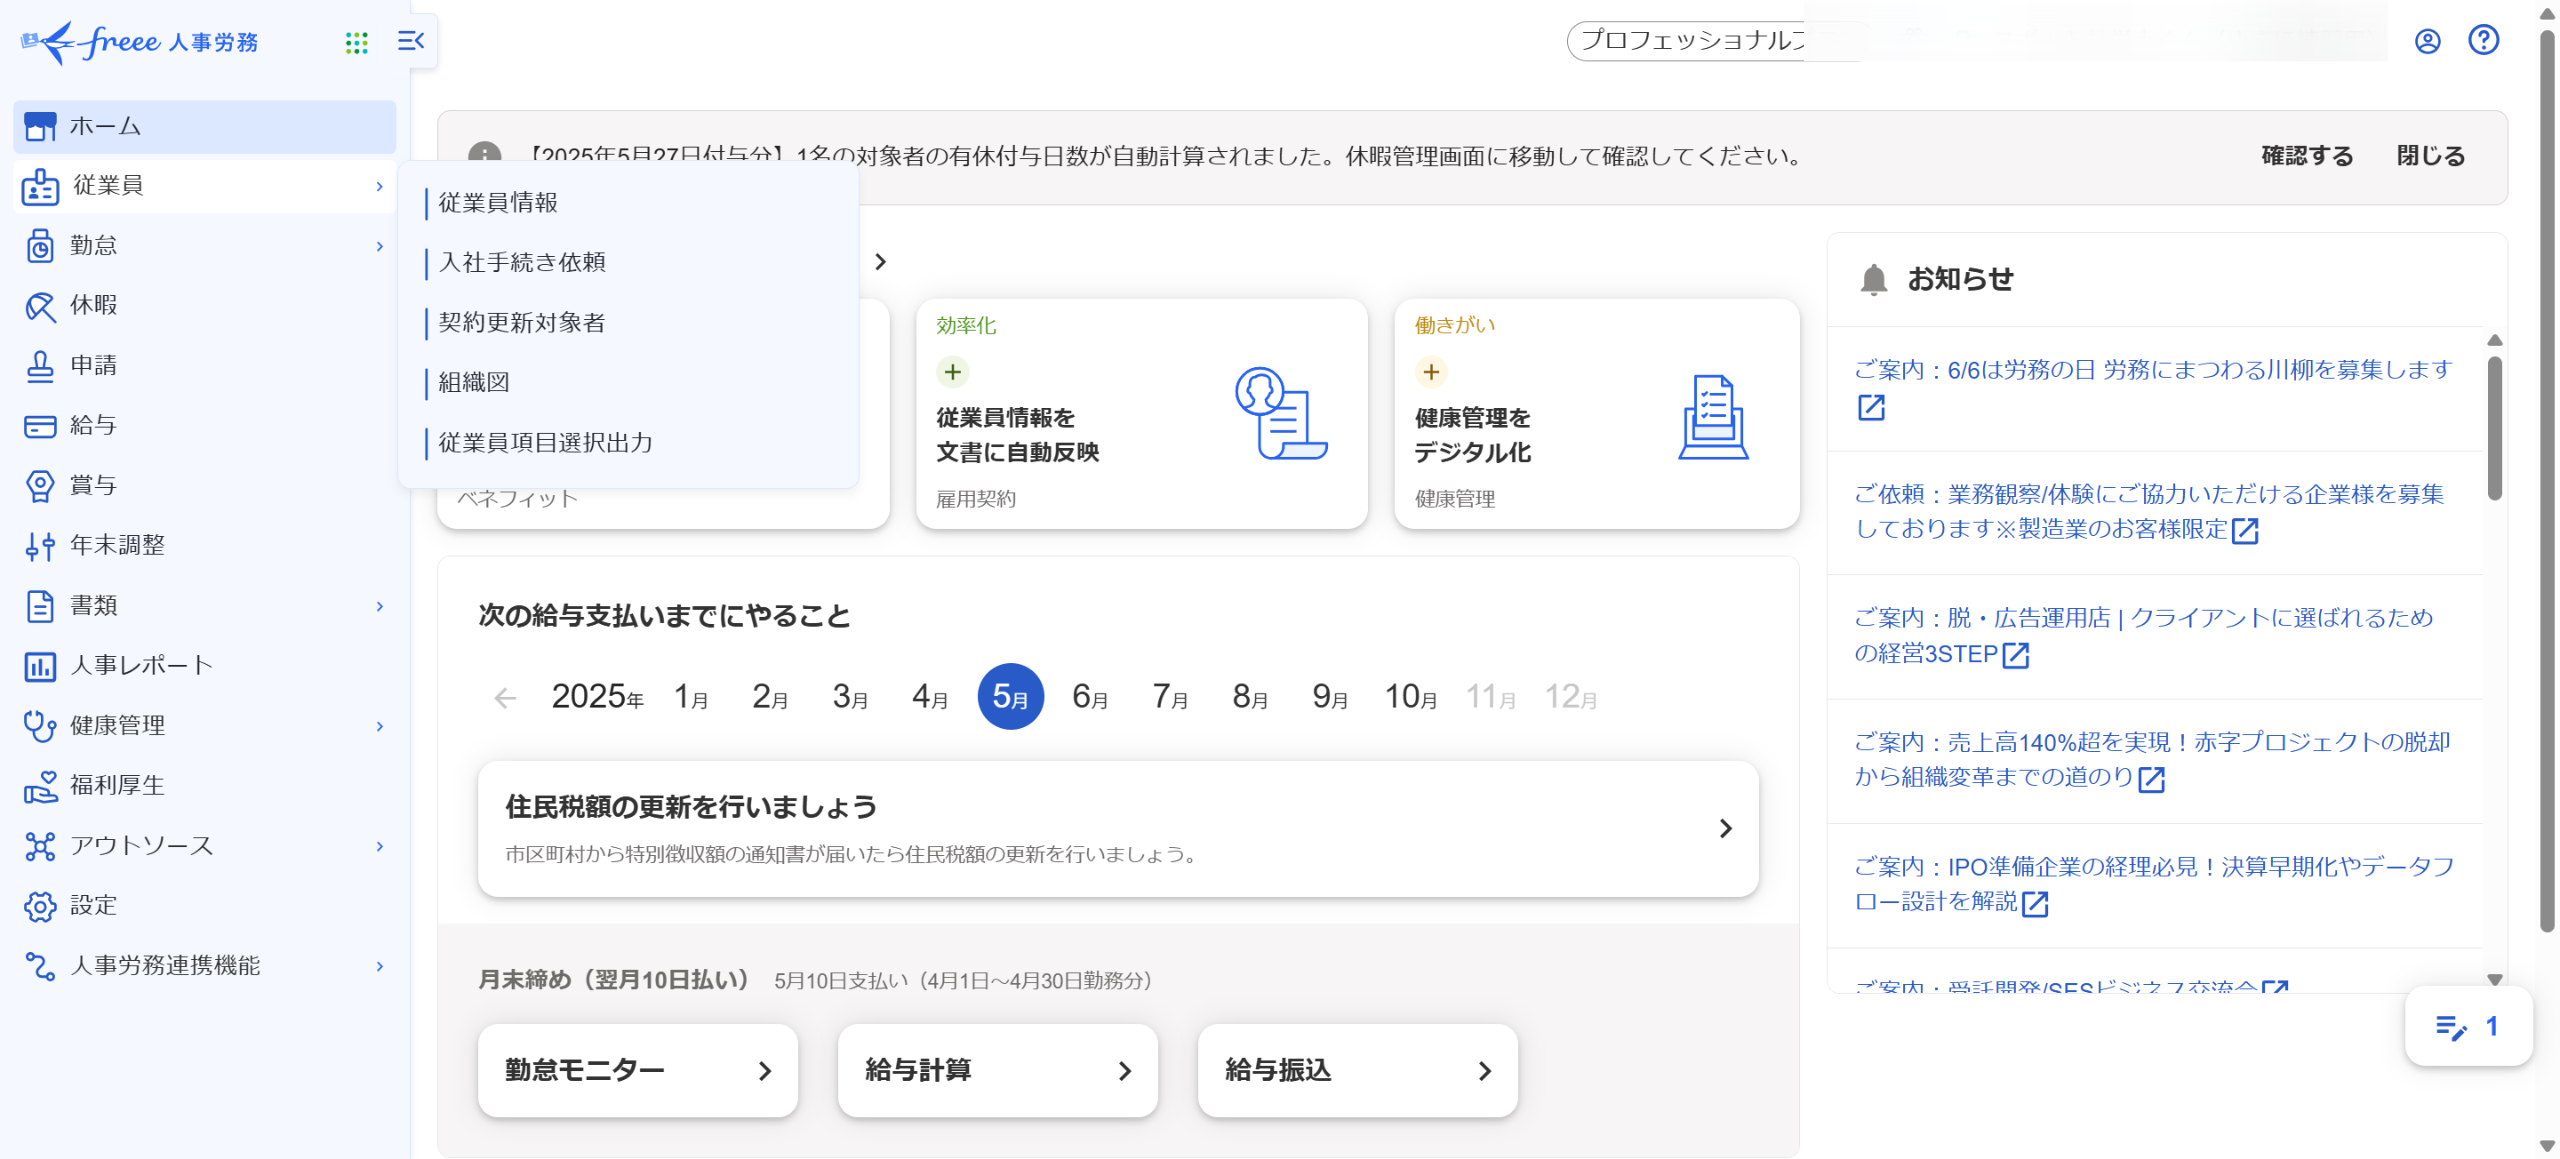The image size is (2560, 1159).
Task: Click the 給与 payroll card icon
Action: point(40,426)
